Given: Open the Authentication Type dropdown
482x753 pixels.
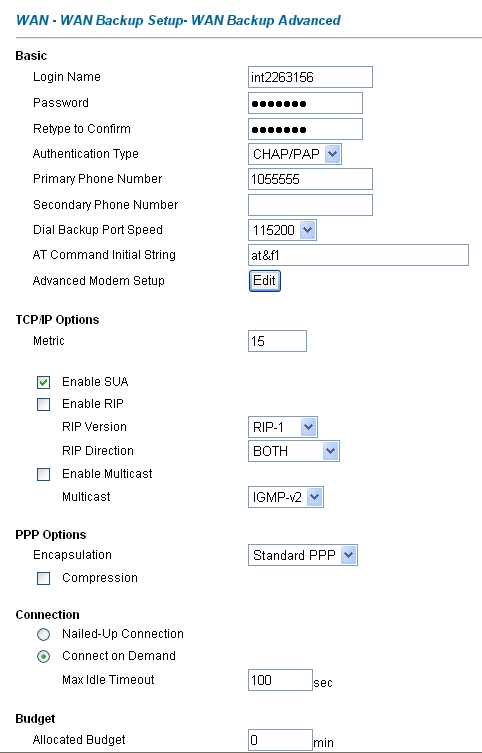Looking at the screenshot, I should (x=295, y=154).
